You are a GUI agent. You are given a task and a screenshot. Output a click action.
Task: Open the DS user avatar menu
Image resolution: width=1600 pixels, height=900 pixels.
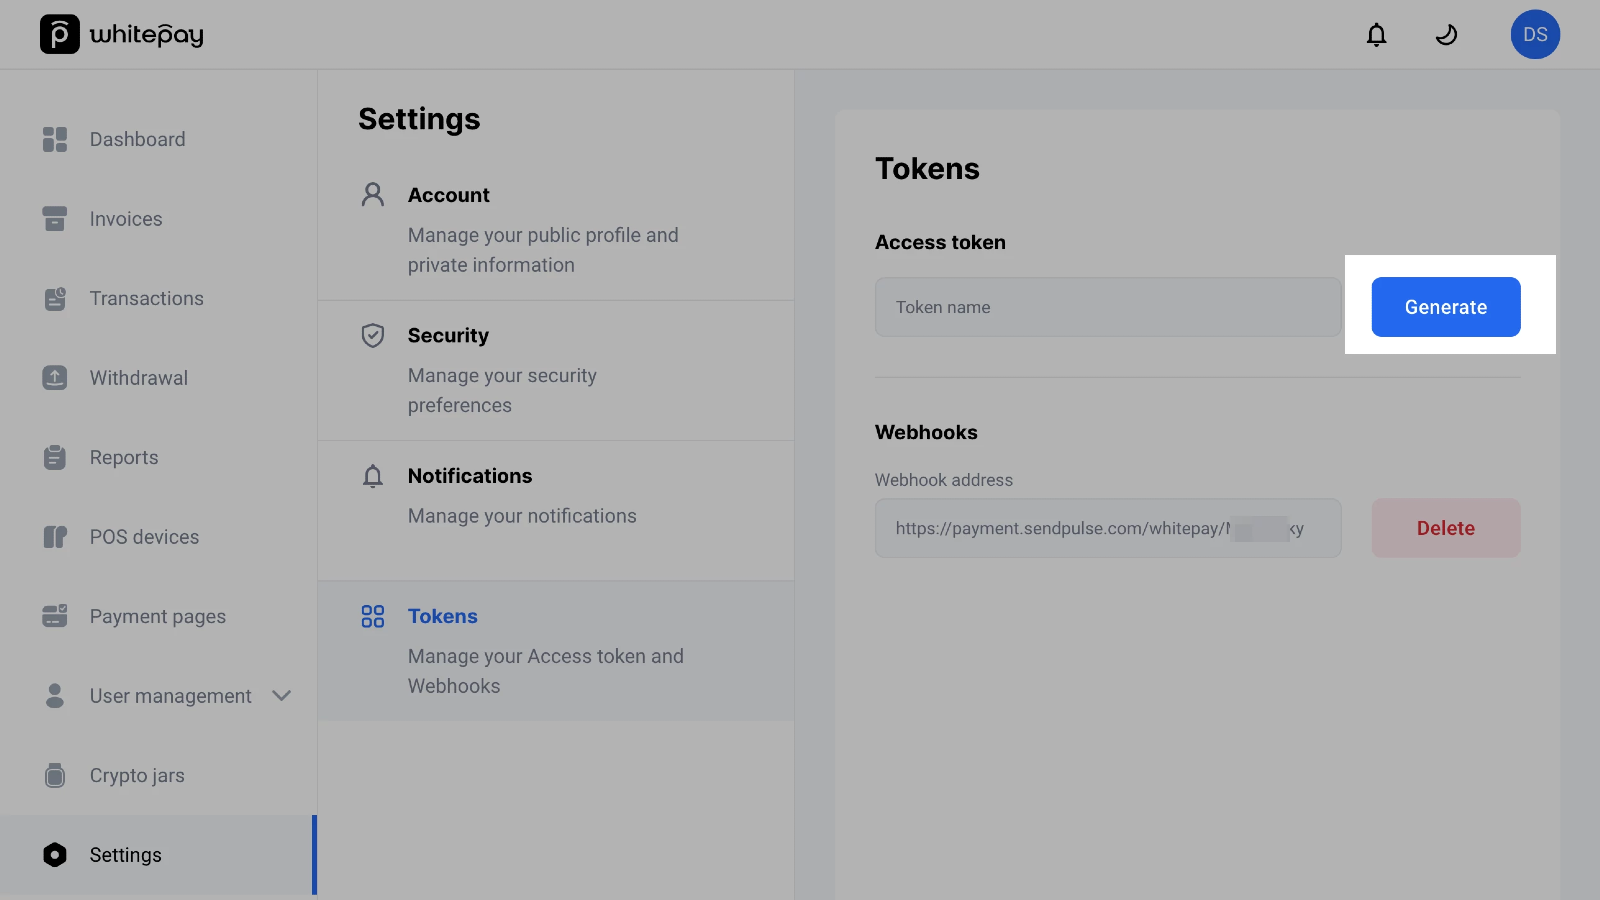pyautogui.click(x=1534, y=35)
